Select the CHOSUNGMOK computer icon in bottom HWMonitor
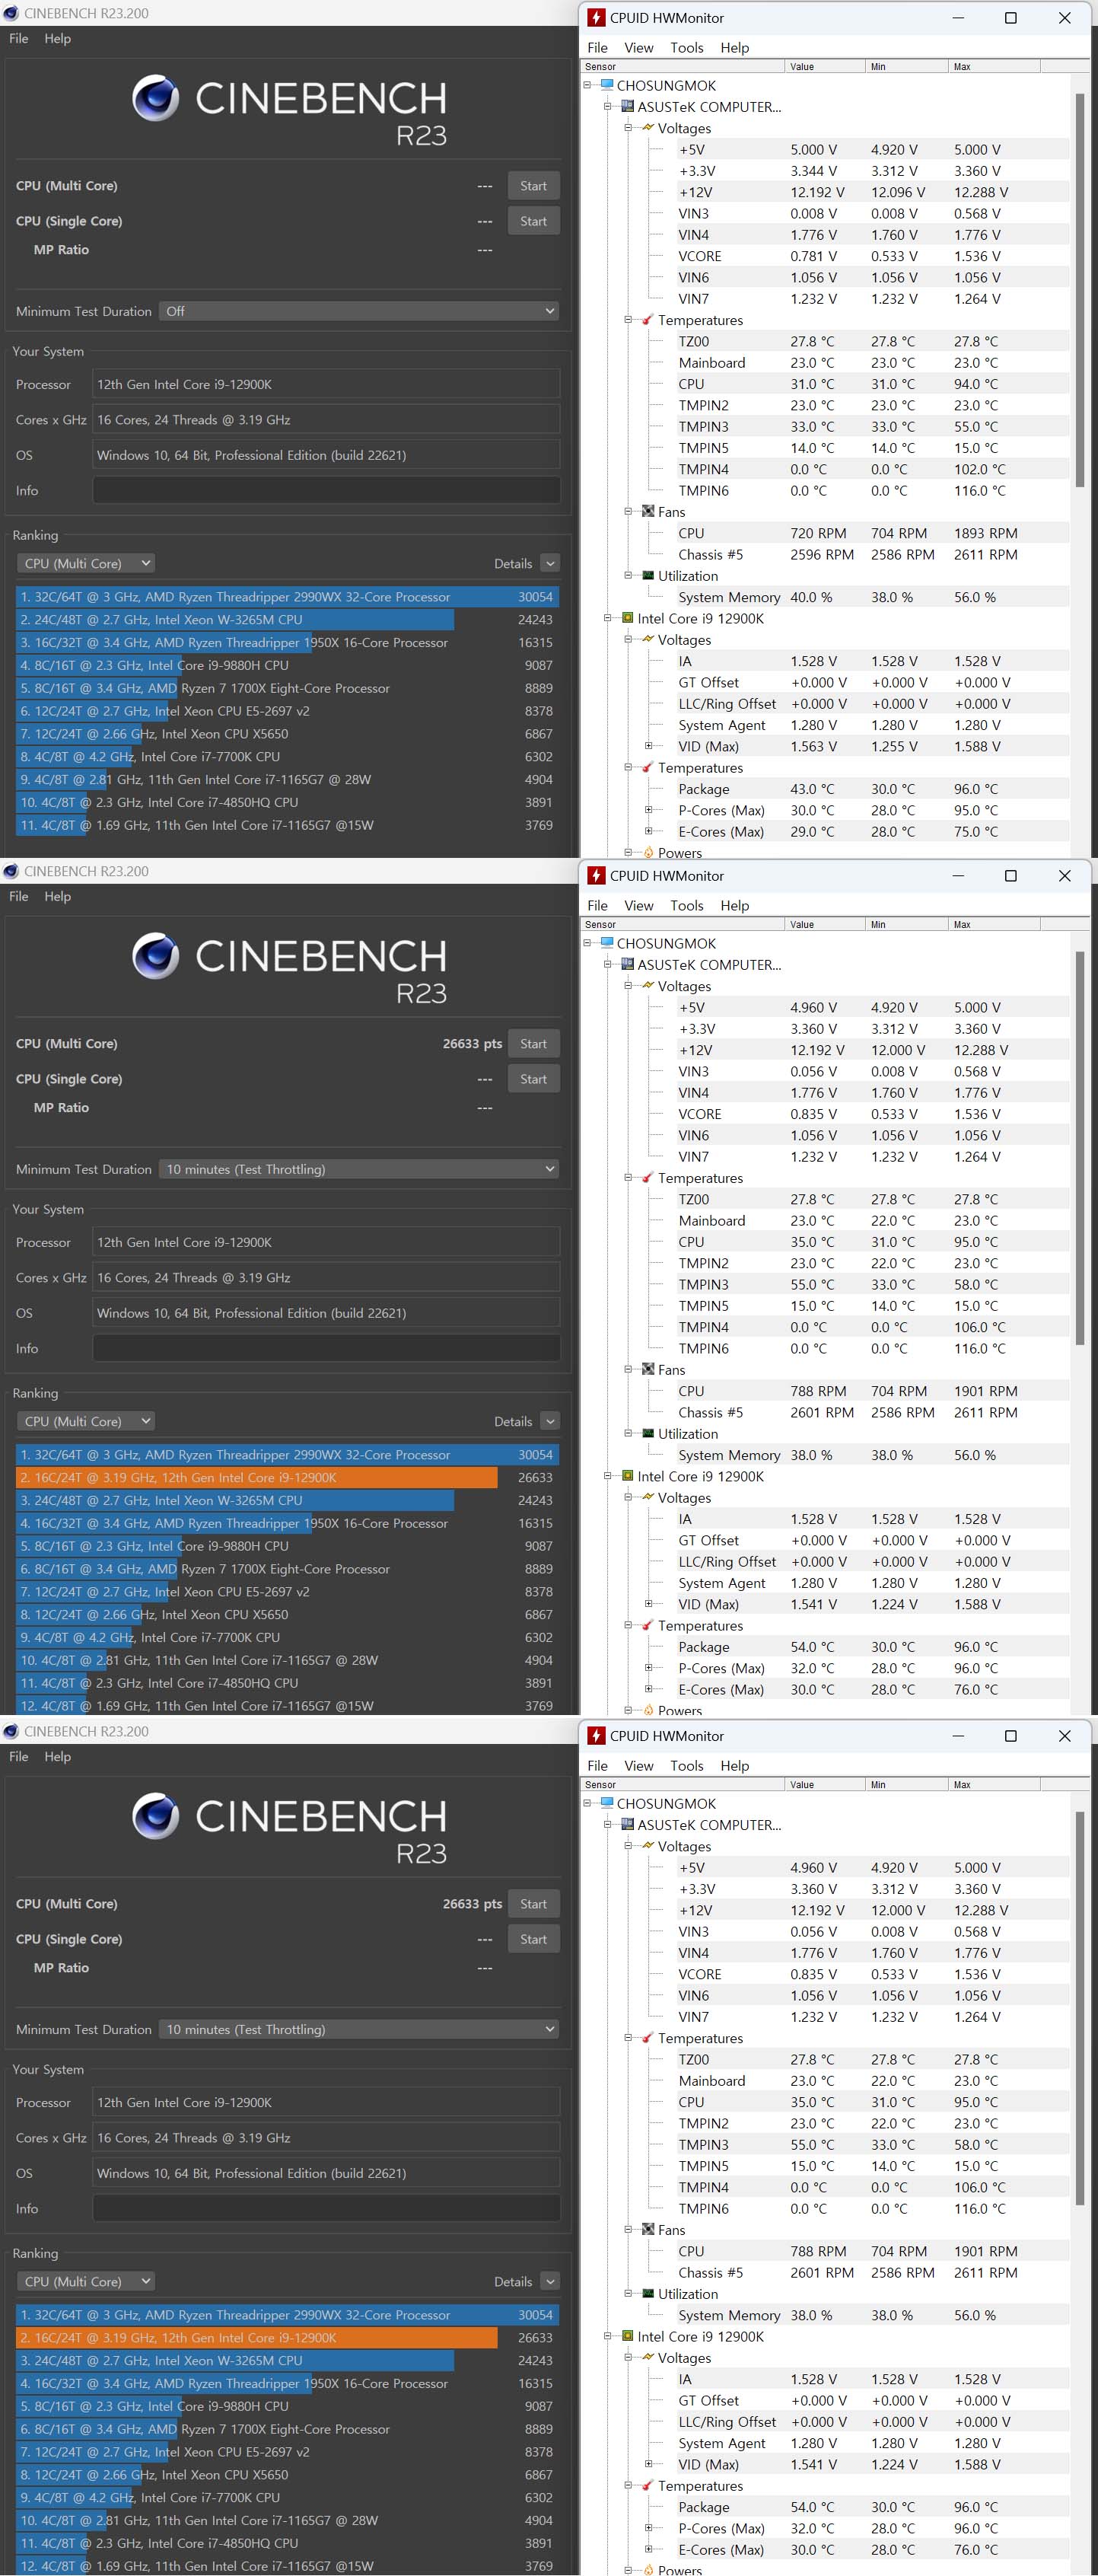The height and width of the screenshot is (2576, 1098). pyautogui.click(x=606, y=1803)
